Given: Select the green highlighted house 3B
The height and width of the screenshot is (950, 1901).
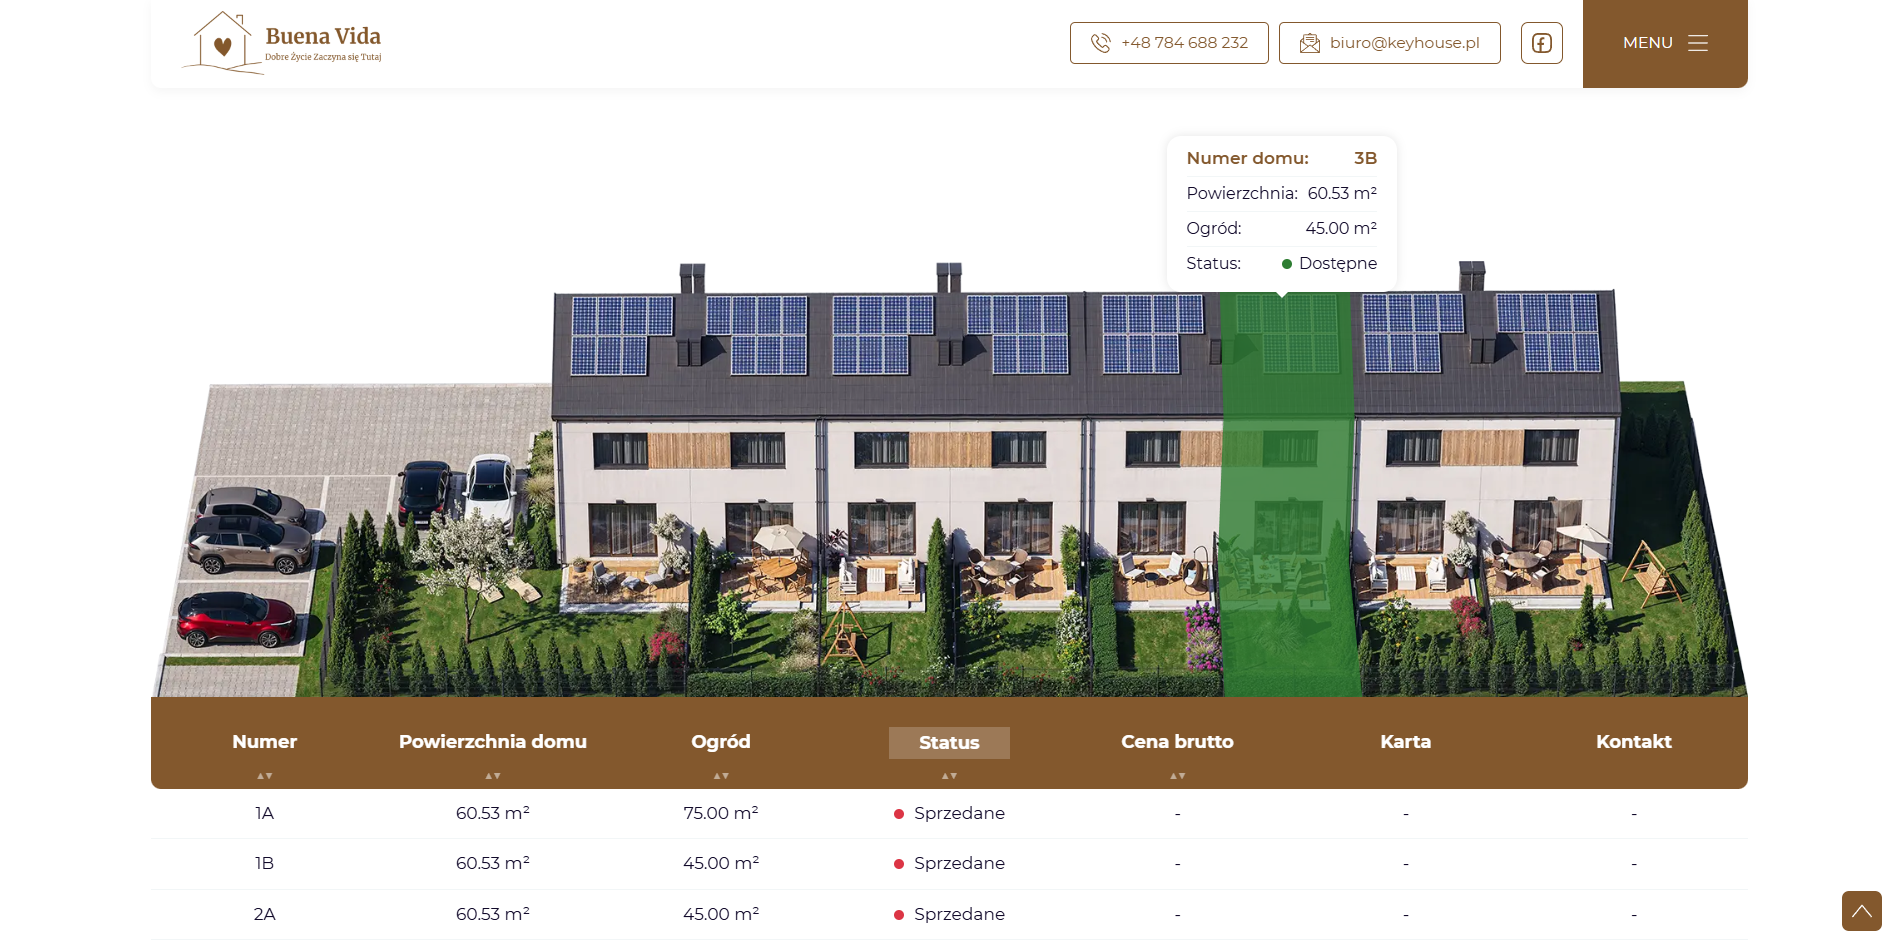Looking at the screenshot, I should click(x=1288, y=495).
